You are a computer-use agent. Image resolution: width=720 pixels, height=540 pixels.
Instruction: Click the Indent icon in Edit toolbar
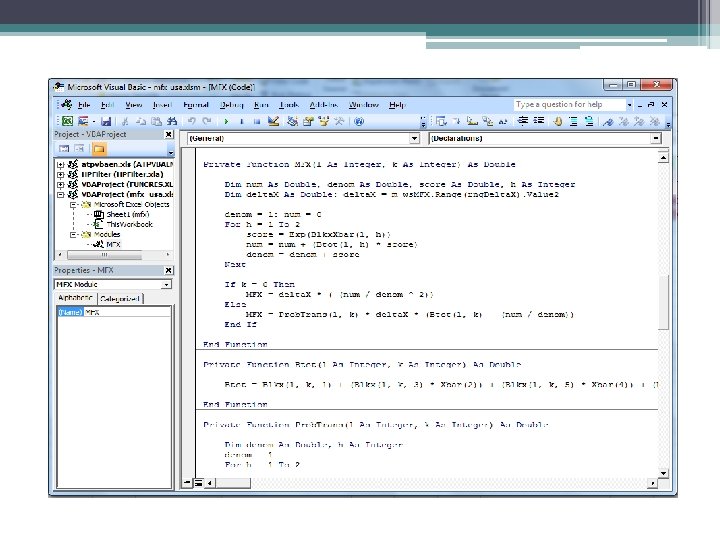coord(523,121)
